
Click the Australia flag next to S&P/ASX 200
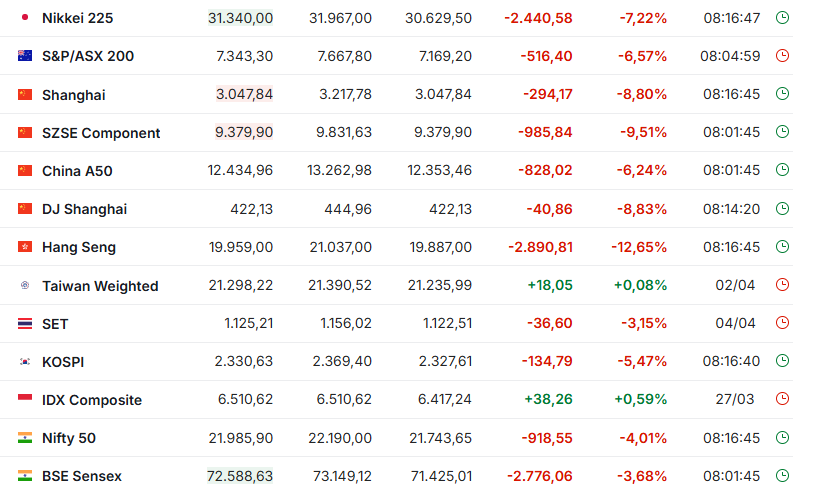click(x=25, y=56)
